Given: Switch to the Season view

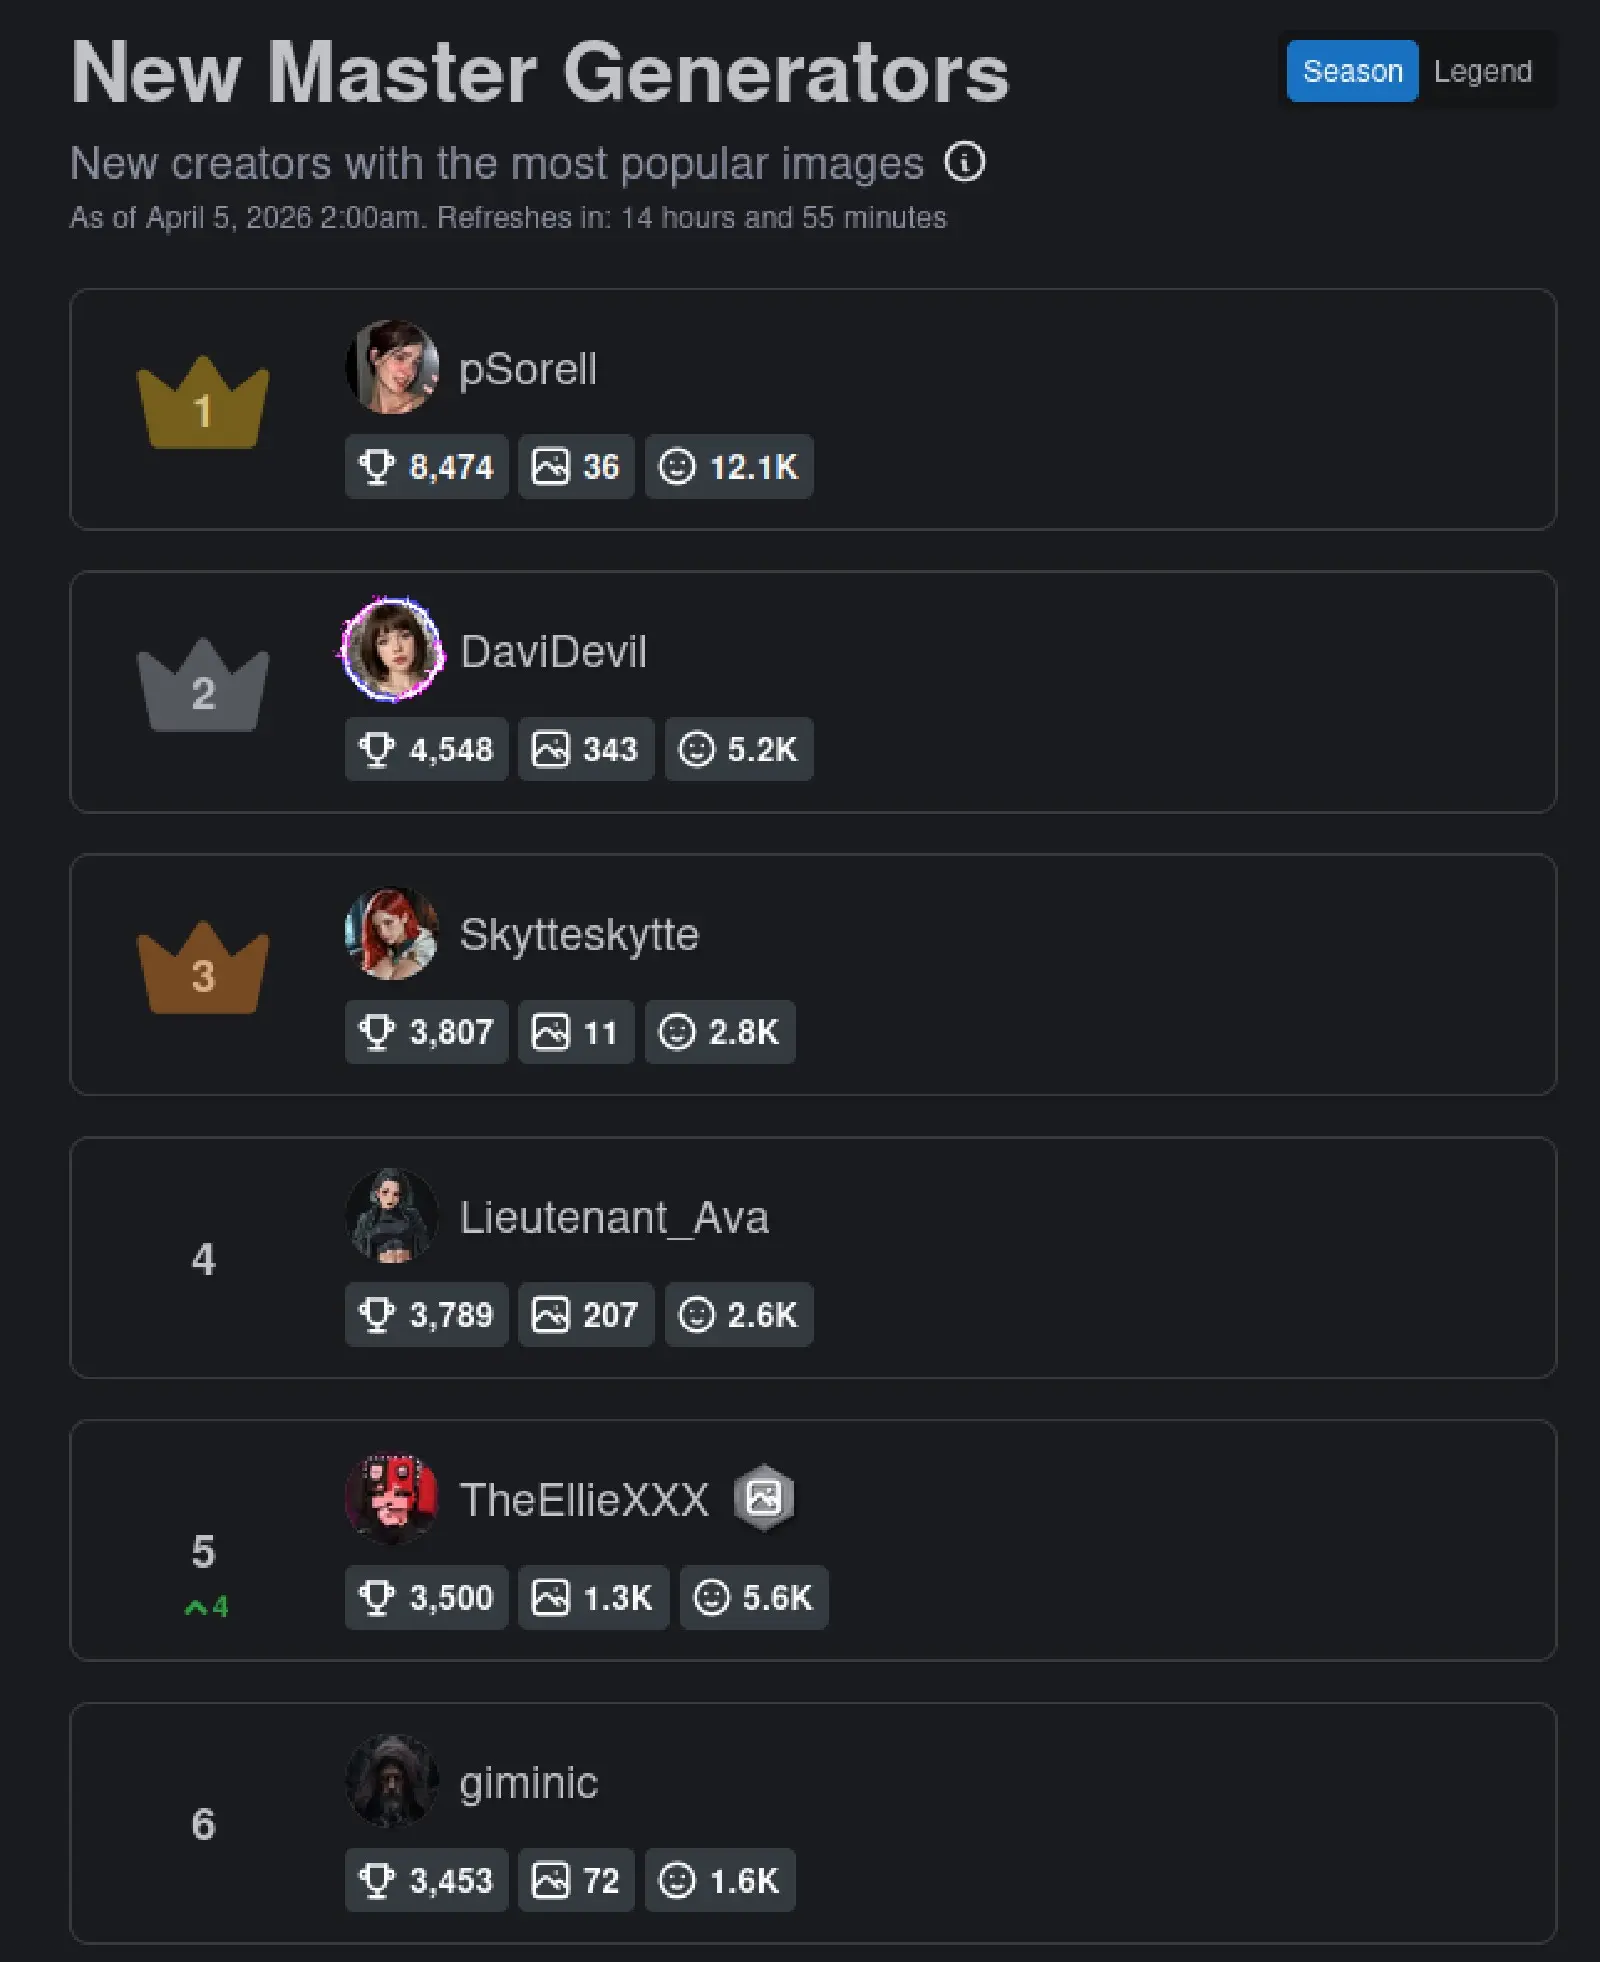Looking at the screenshot, I should pyautogui.click(x=1352, y=71).
